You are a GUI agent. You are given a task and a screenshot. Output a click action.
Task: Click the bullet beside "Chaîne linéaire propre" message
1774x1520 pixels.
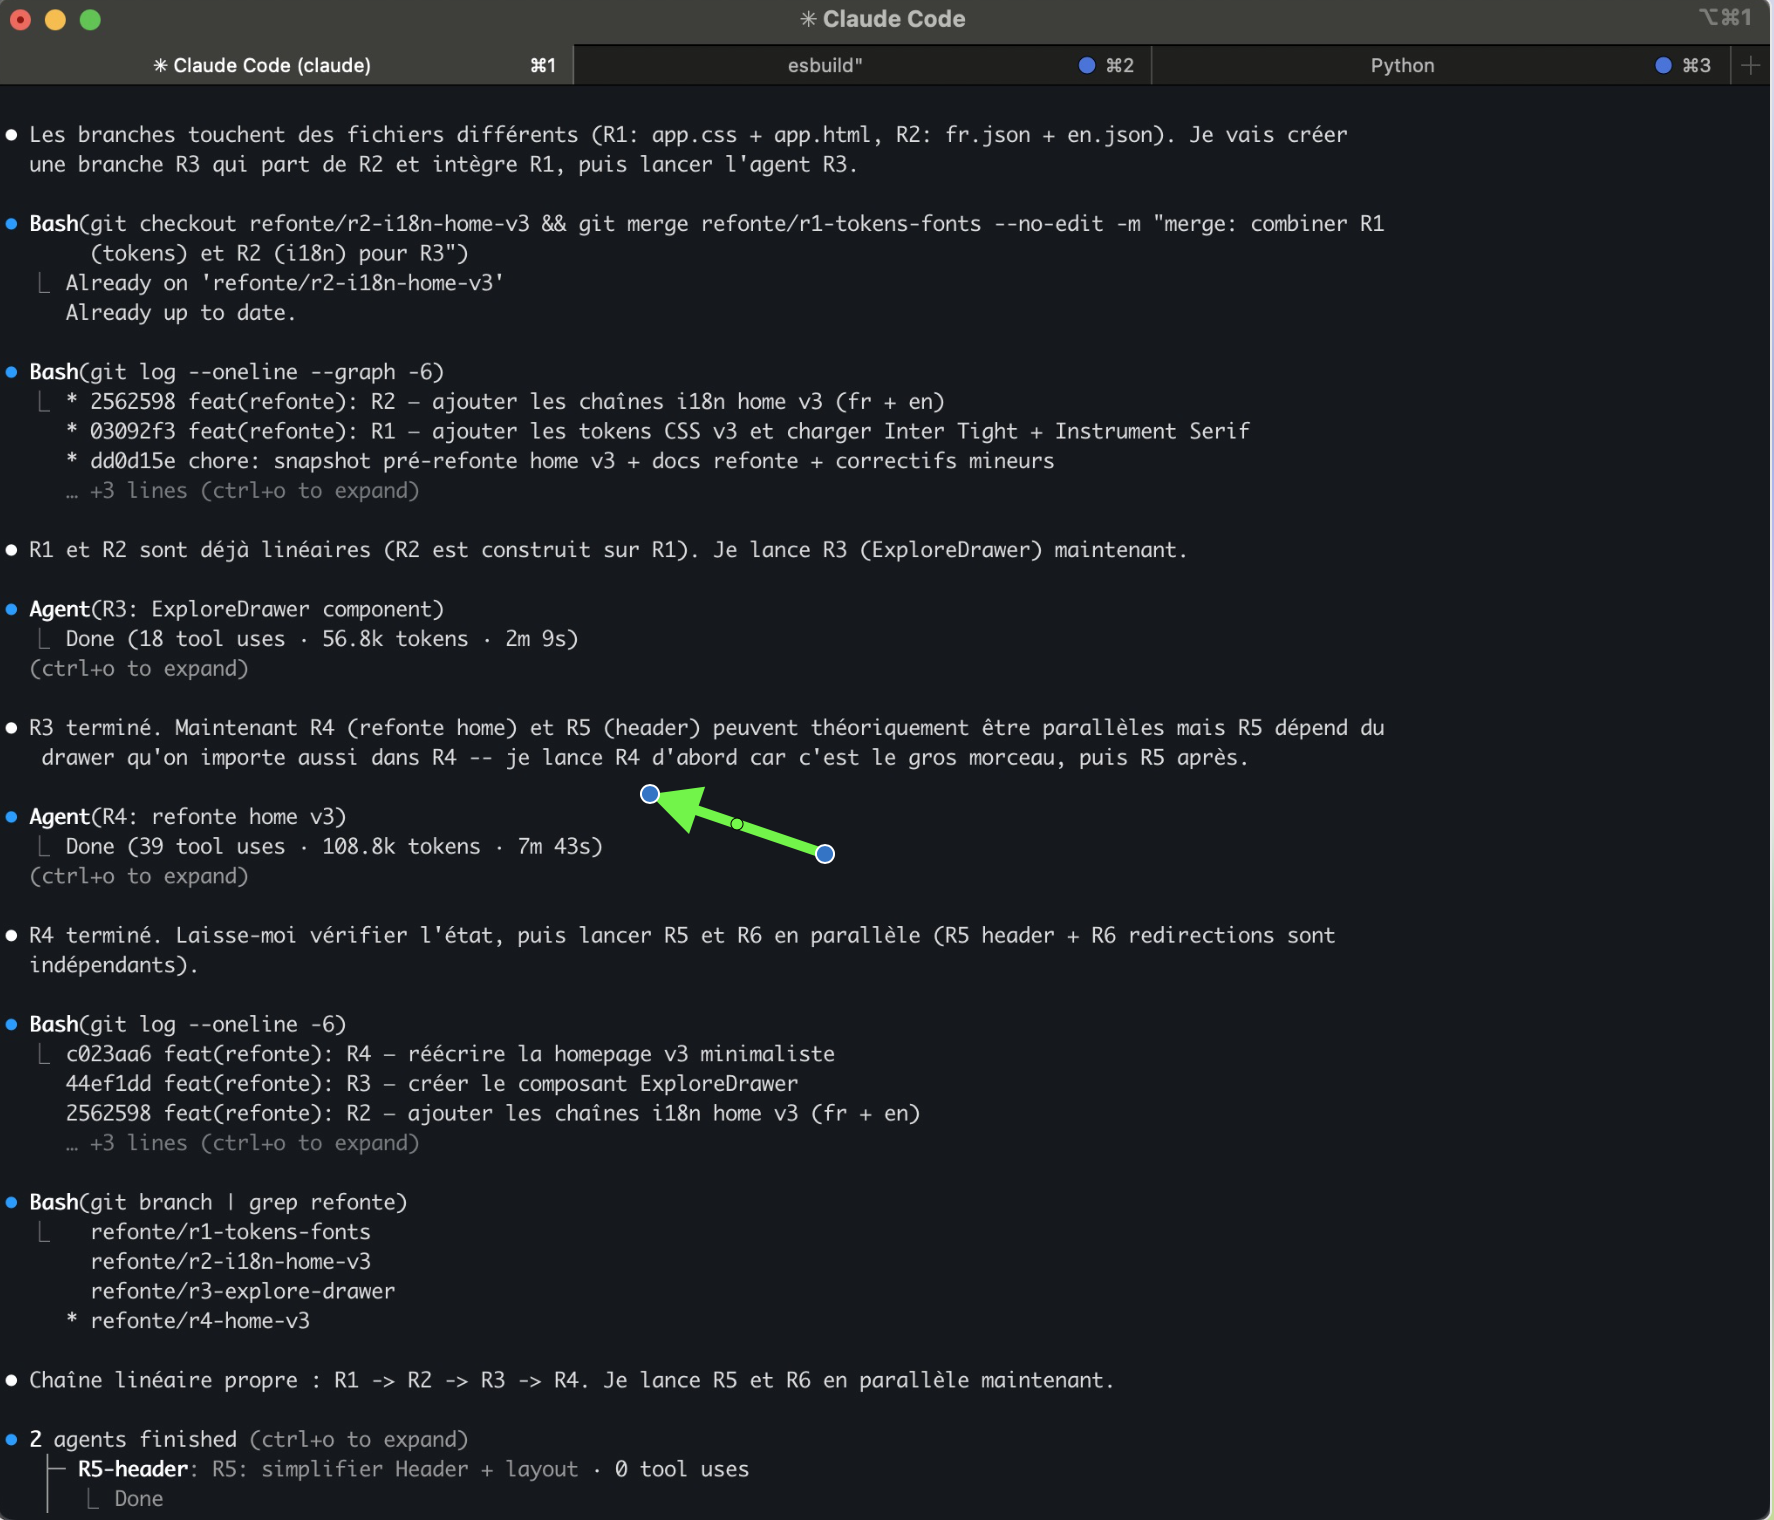click(x=11, y=1380)
